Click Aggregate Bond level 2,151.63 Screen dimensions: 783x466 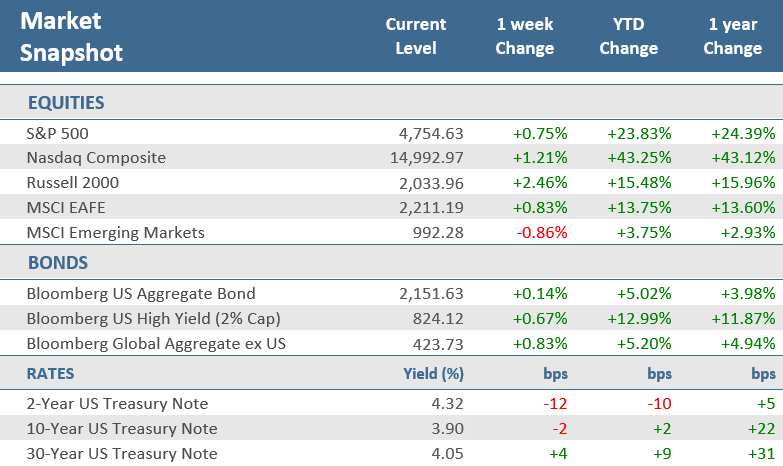(x=431, y=294)
